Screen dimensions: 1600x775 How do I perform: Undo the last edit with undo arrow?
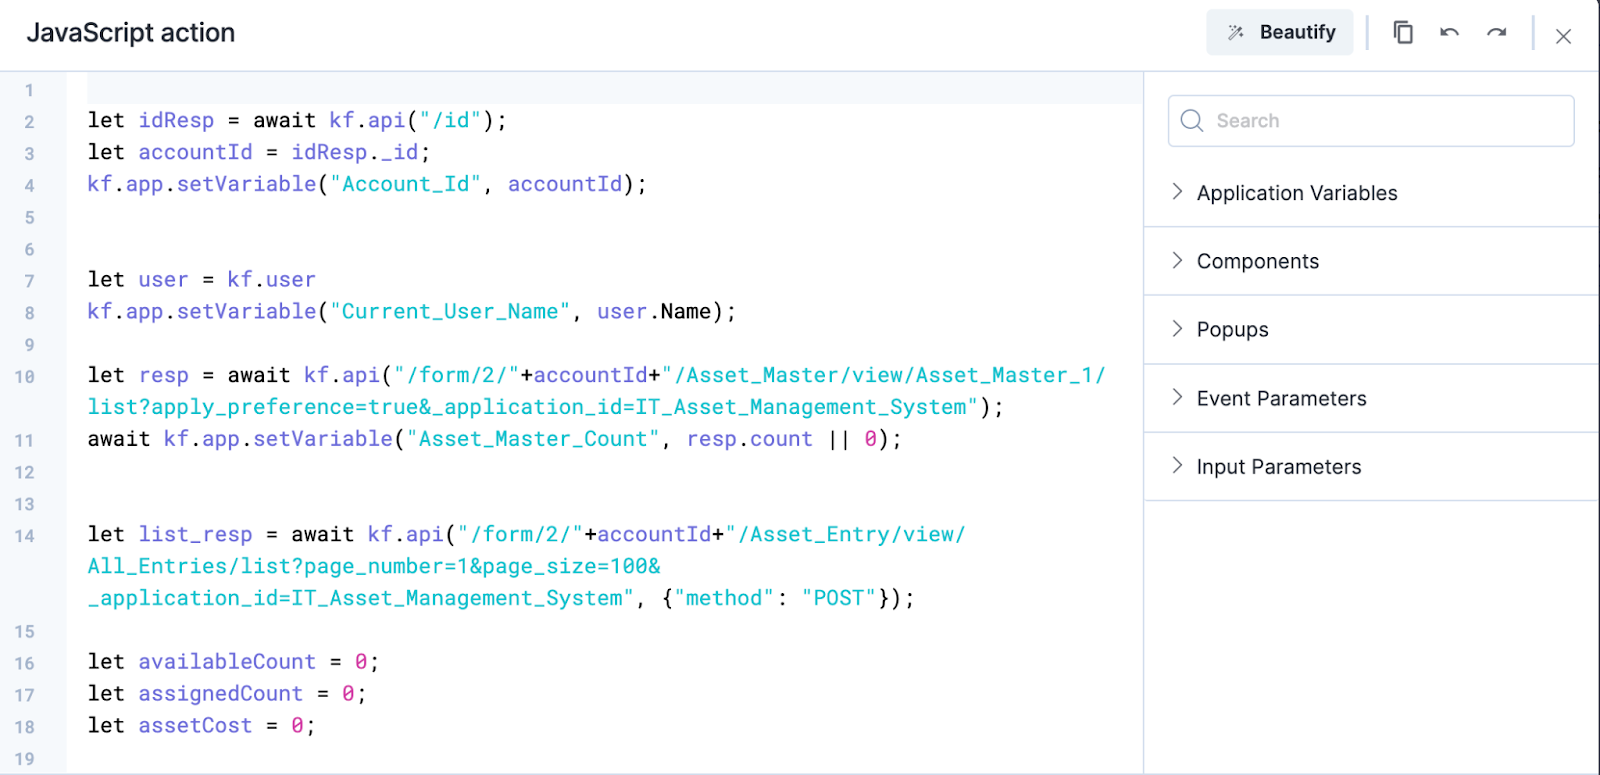pos(1449,33)
